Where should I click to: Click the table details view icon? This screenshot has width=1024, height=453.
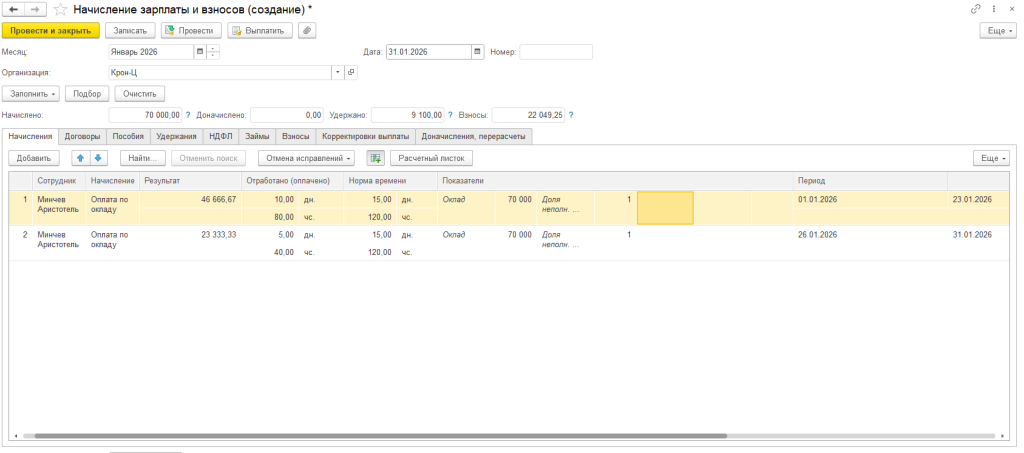click(376, 158)
